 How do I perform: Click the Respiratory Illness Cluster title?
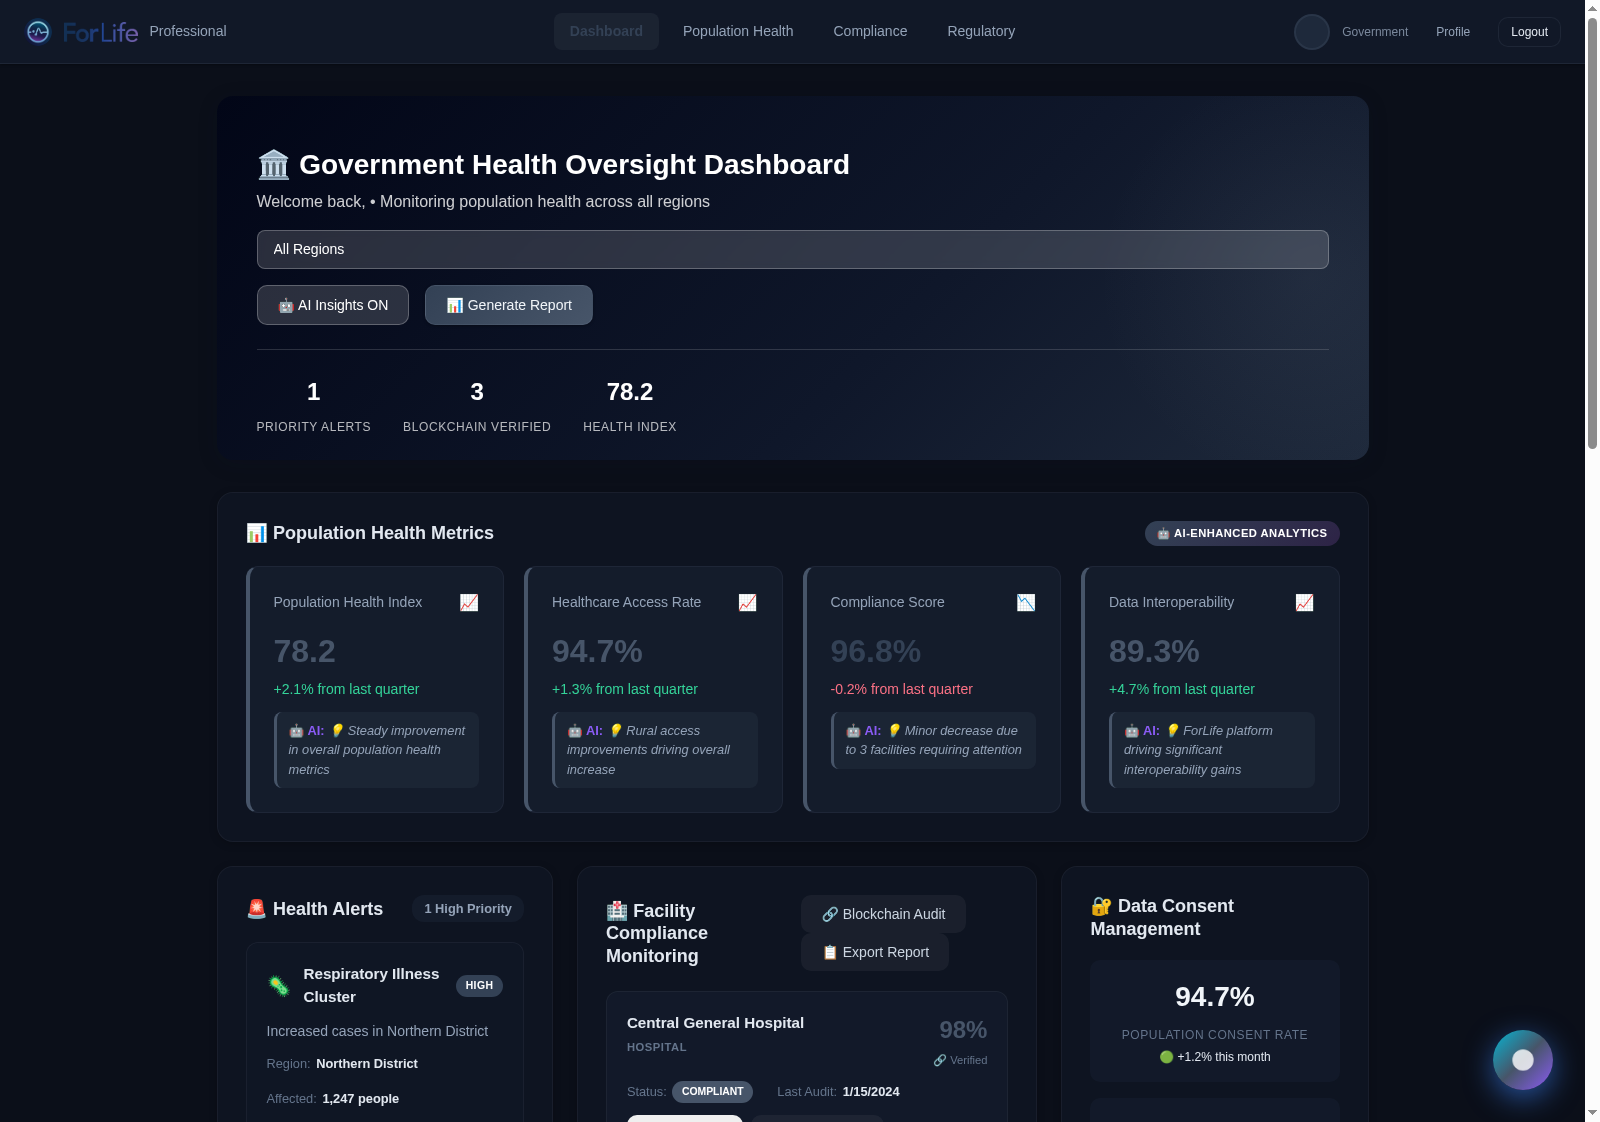pos(371,985)
